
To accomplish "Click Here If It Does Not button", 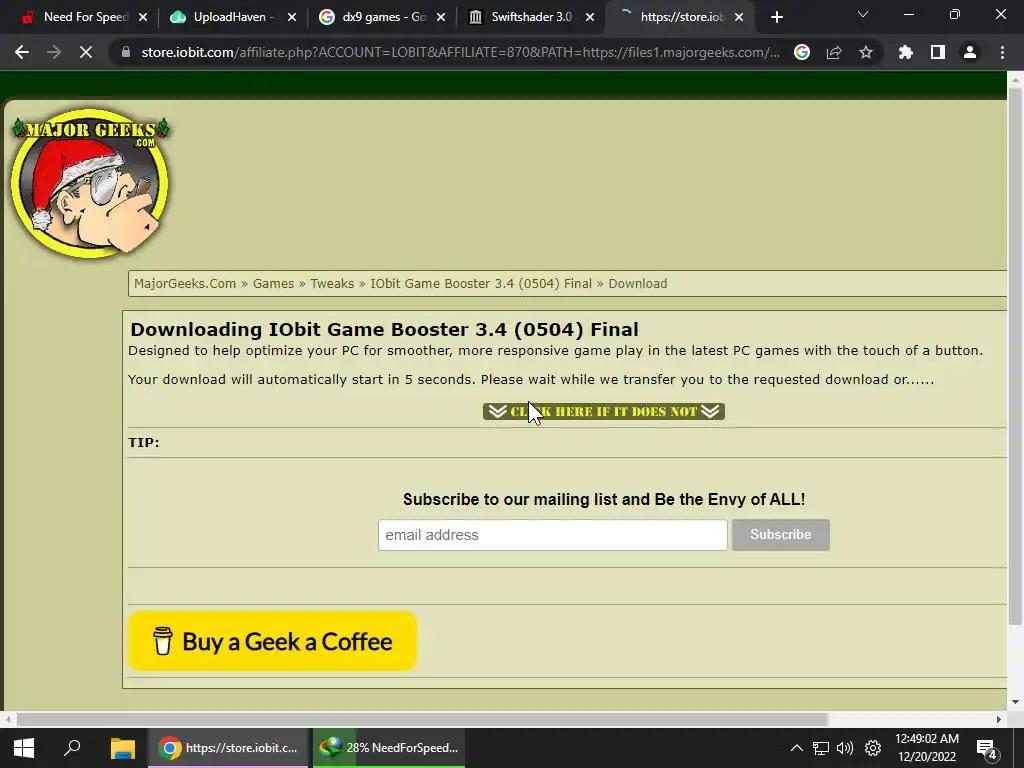I will [x=603, y=411].
